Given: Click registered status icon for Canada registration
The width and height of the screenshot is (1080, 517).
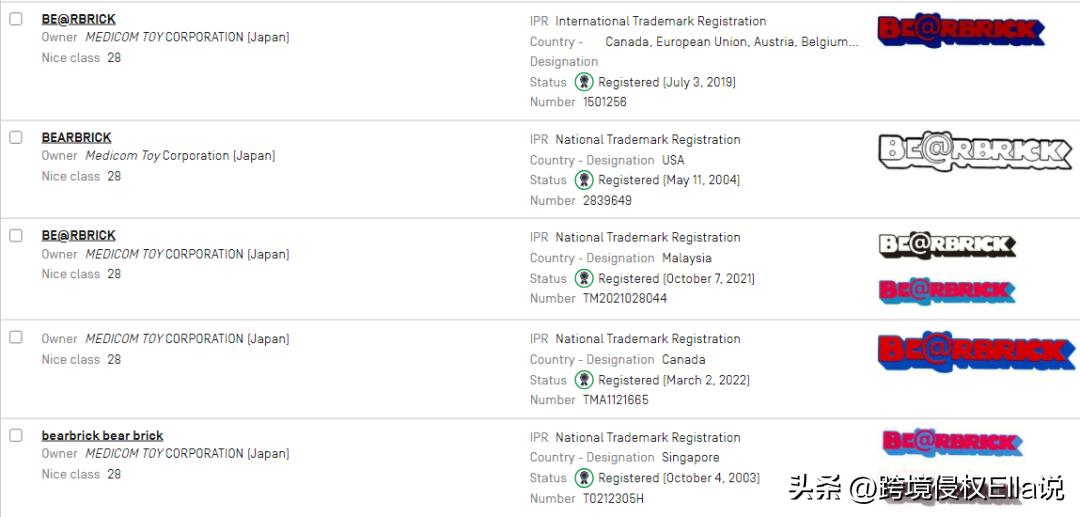Looking at the screenshot, I should pyautogui.click(x=584, y=380).
